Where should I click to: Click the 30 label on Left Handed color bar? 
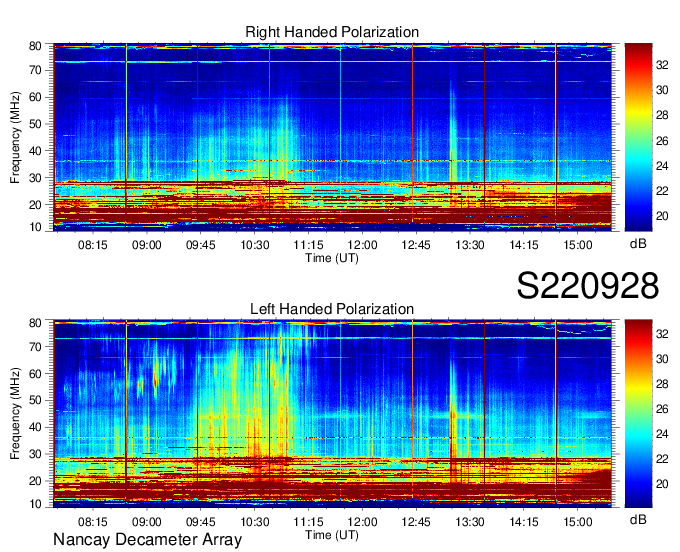(x=662, y=359)
